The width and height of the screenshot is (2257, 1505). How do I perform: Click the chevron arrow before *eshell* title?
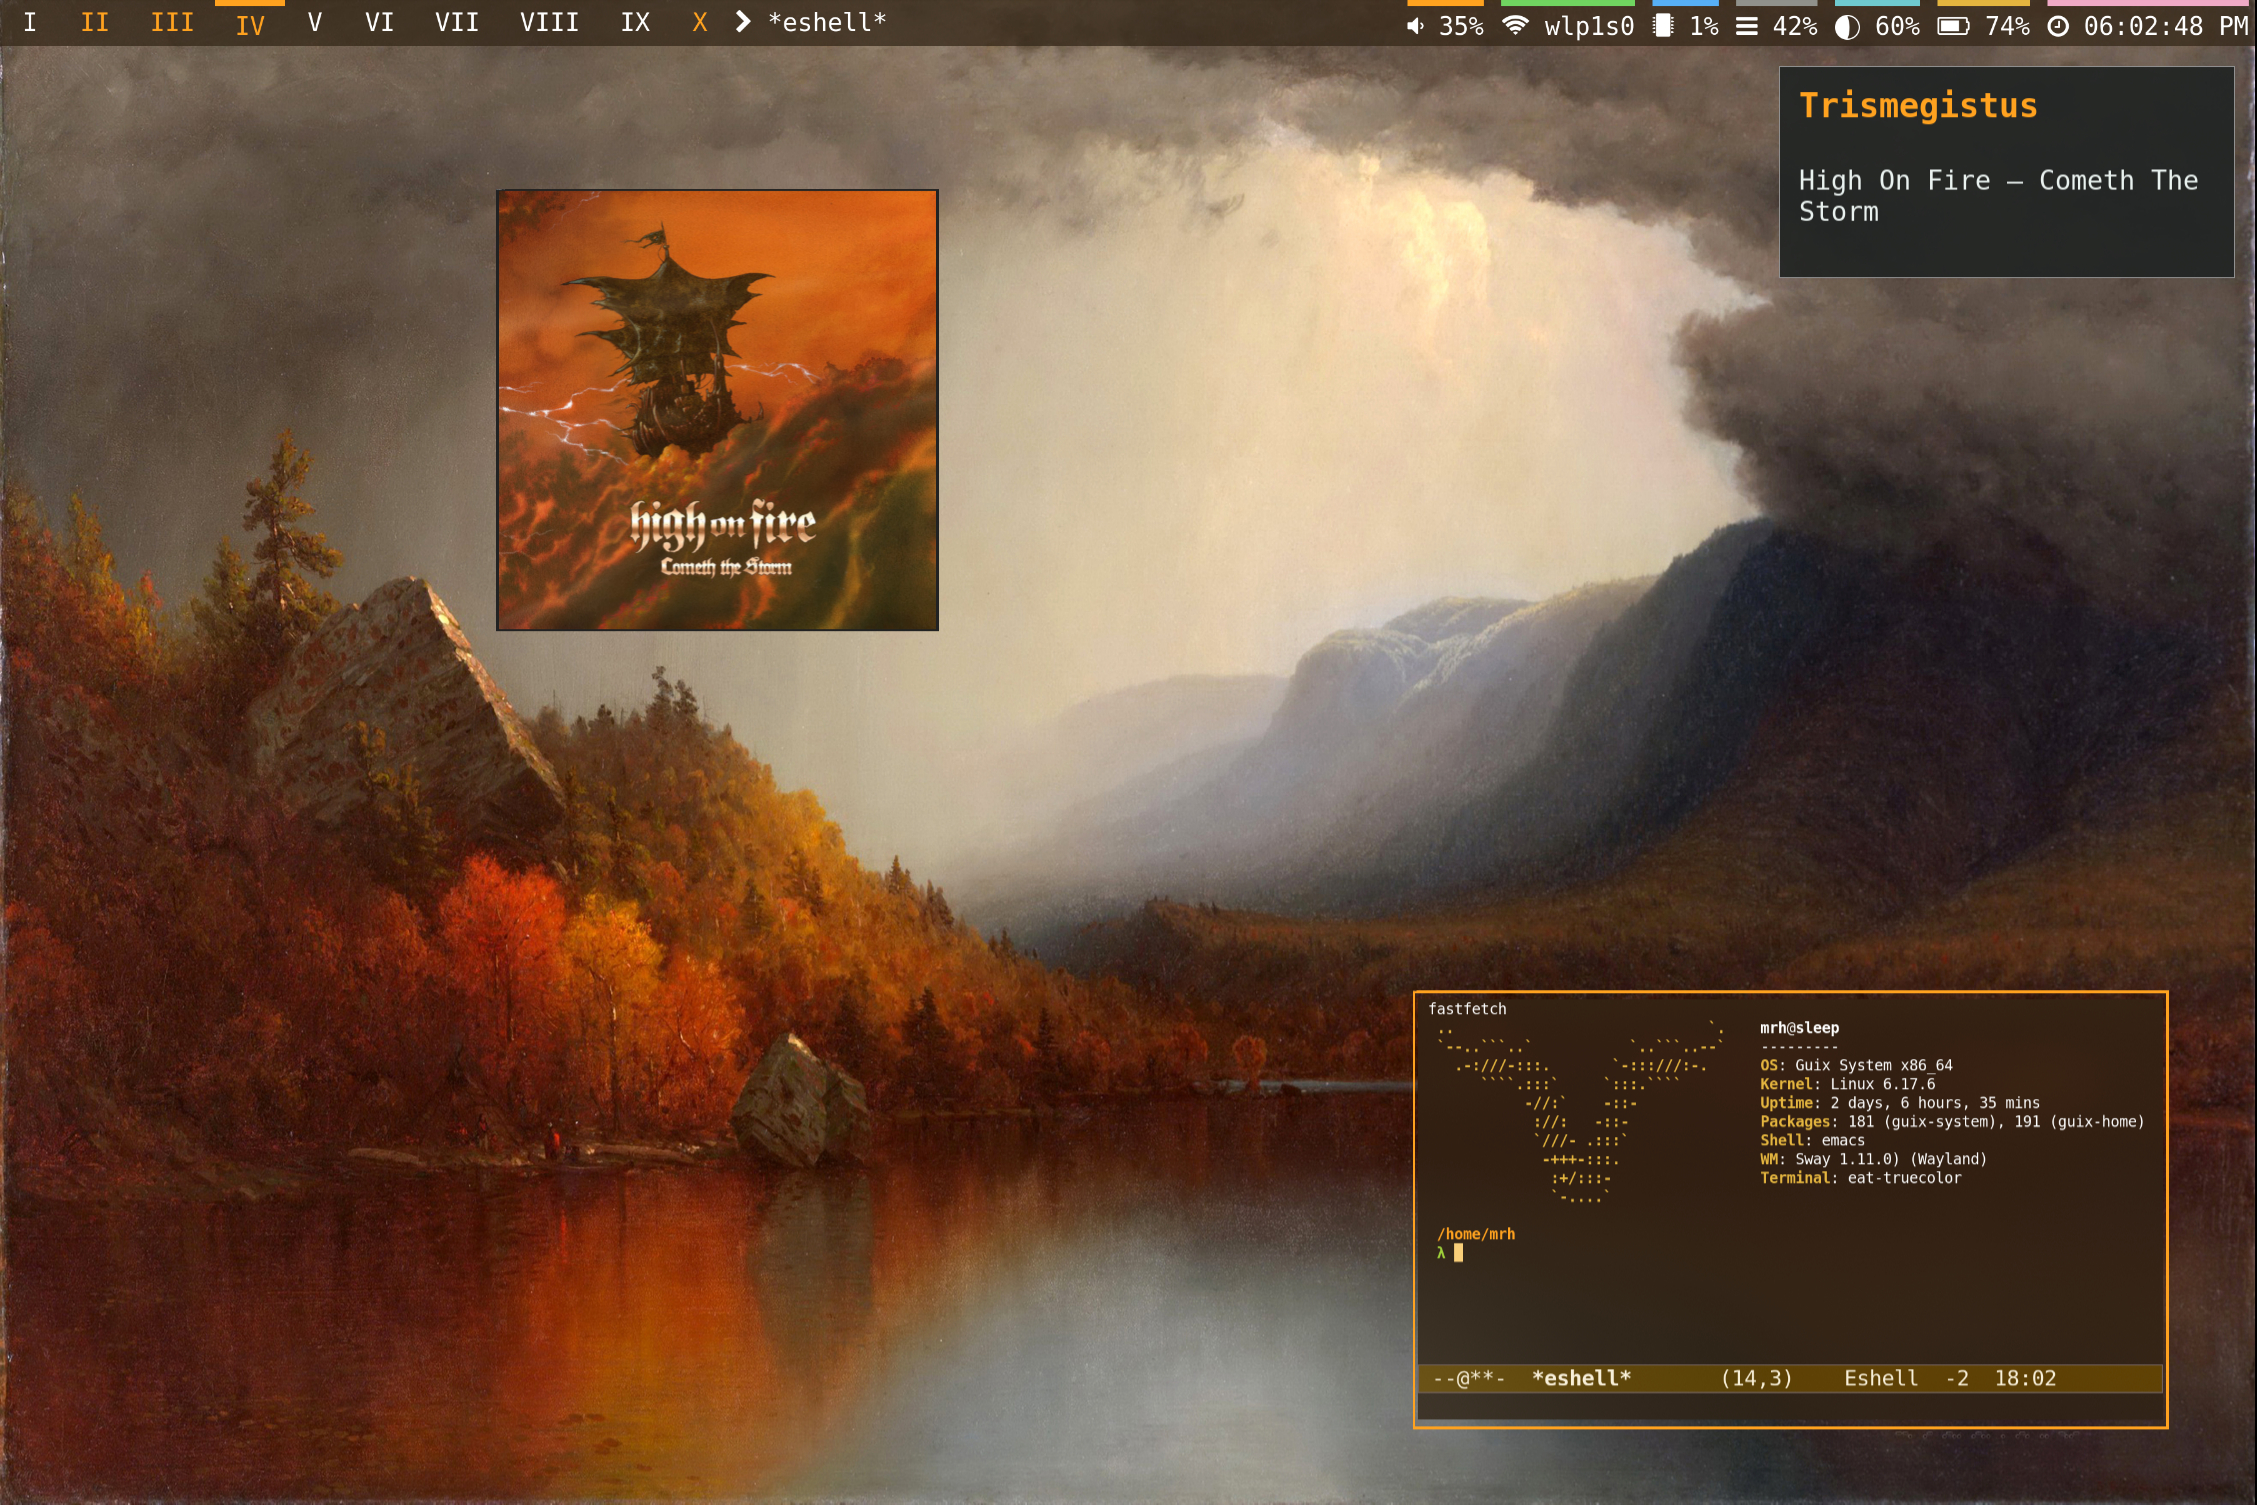click(742, 22)
